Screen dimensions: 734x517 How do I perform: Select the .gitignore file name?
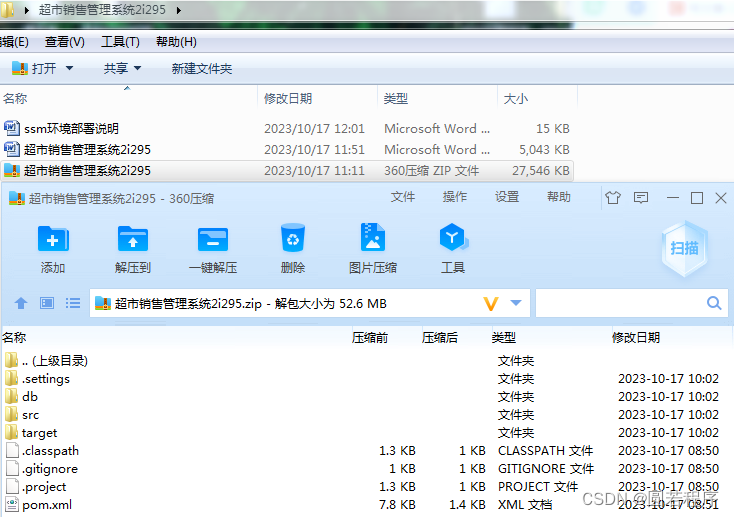[50, 469]
